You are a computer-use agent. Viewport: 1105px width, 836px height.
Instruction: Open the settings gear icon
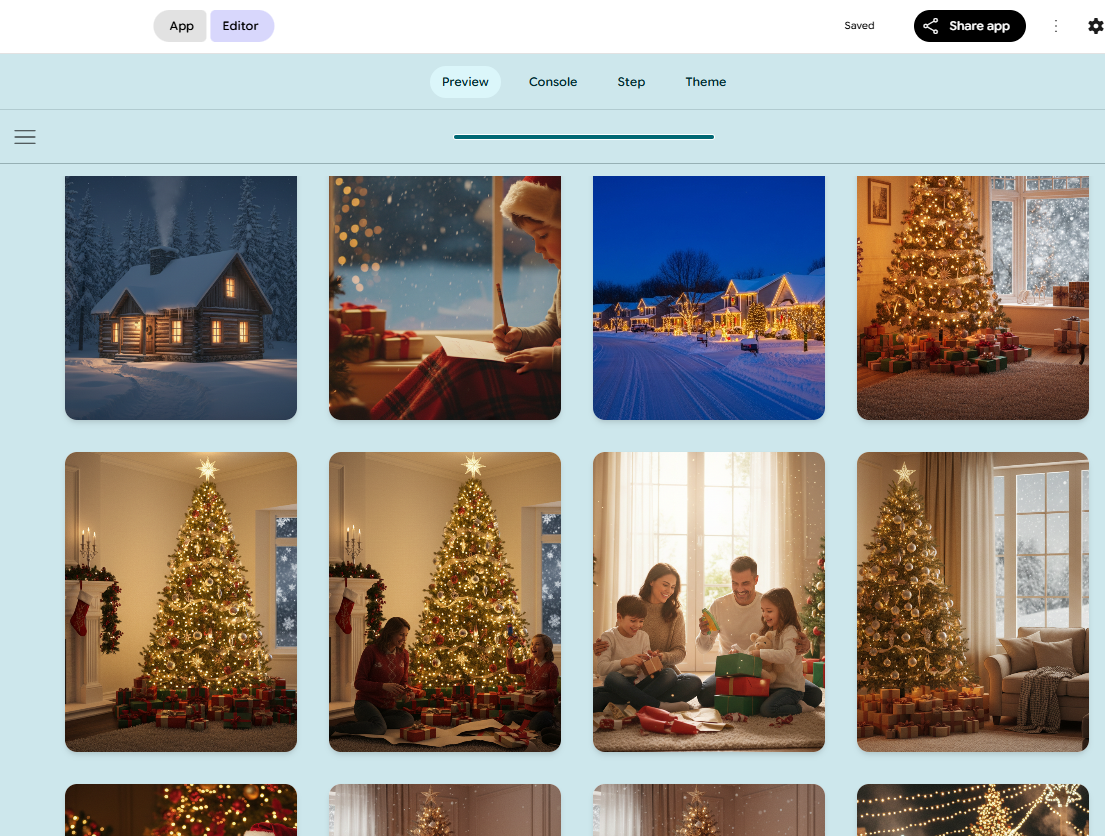[1095, 26]
